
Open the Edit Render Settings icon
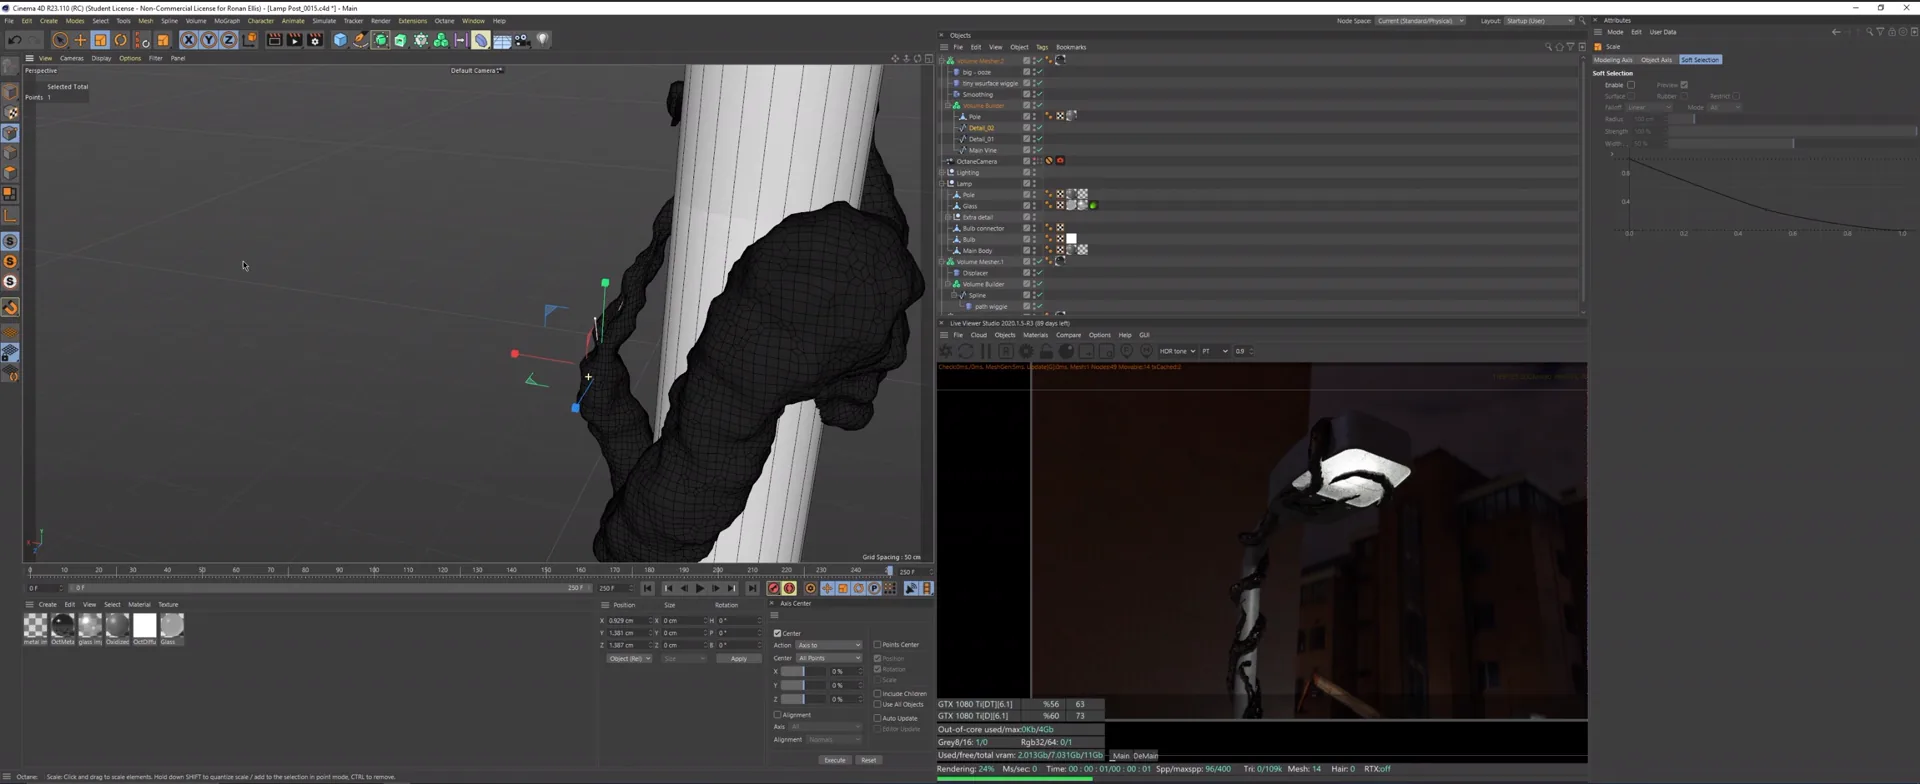(315, 40)
